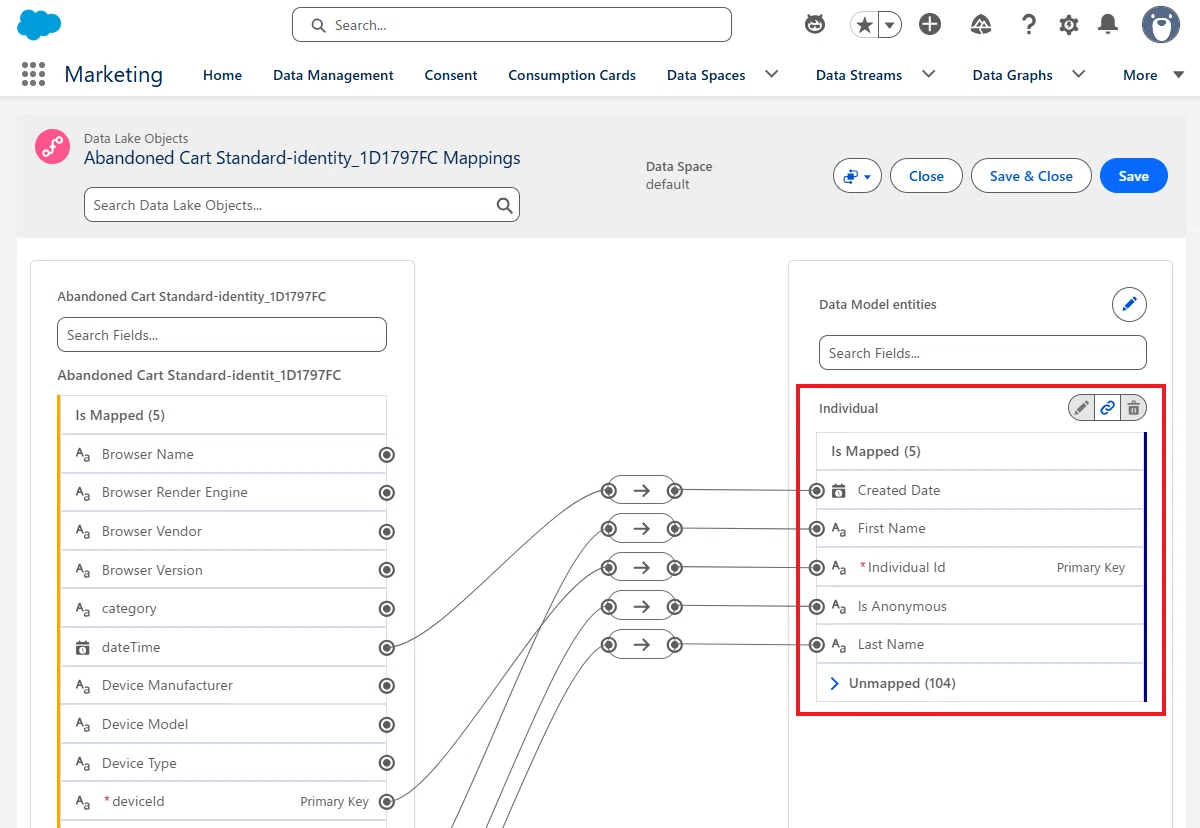Image resolution: width=1200 pixels, height=828 pixels.
Task: Open the More navigation dropdown
Action: (1154, 75)
